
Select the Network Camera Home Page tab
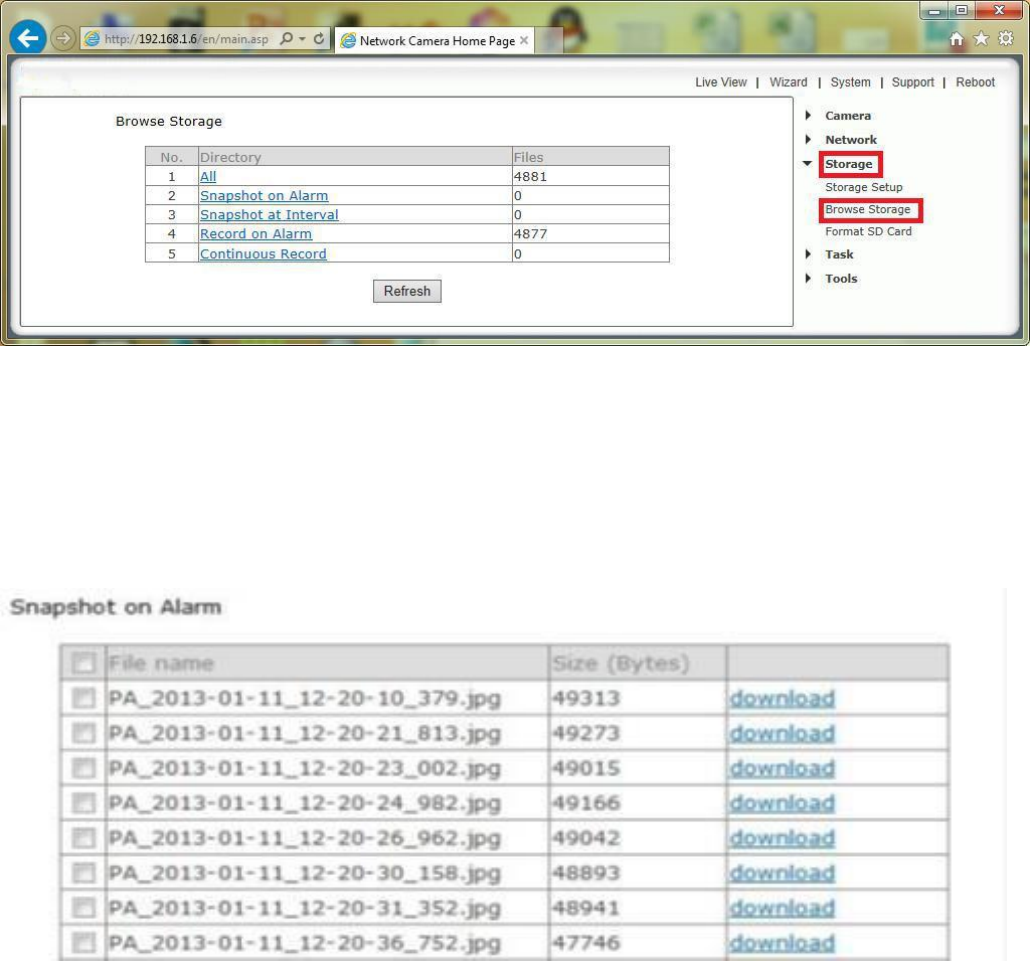pos(434,41)
